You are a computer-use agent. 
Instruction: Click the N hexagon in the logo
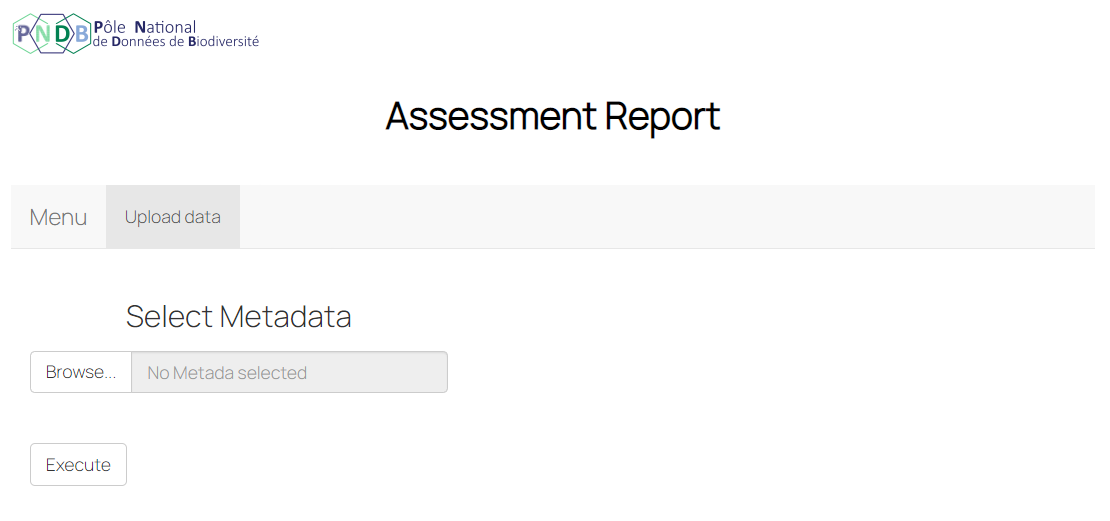click(x=42, y=33)
